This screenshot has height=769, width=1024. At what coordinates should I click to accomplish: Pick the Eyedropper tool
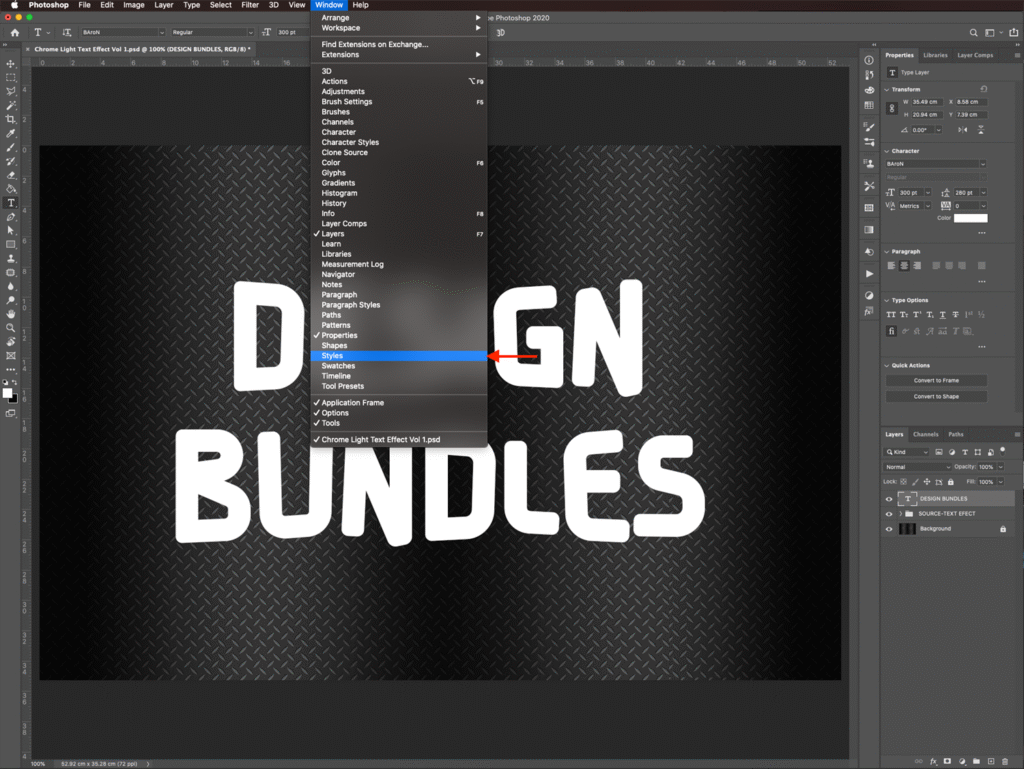[x=11, y=133]
